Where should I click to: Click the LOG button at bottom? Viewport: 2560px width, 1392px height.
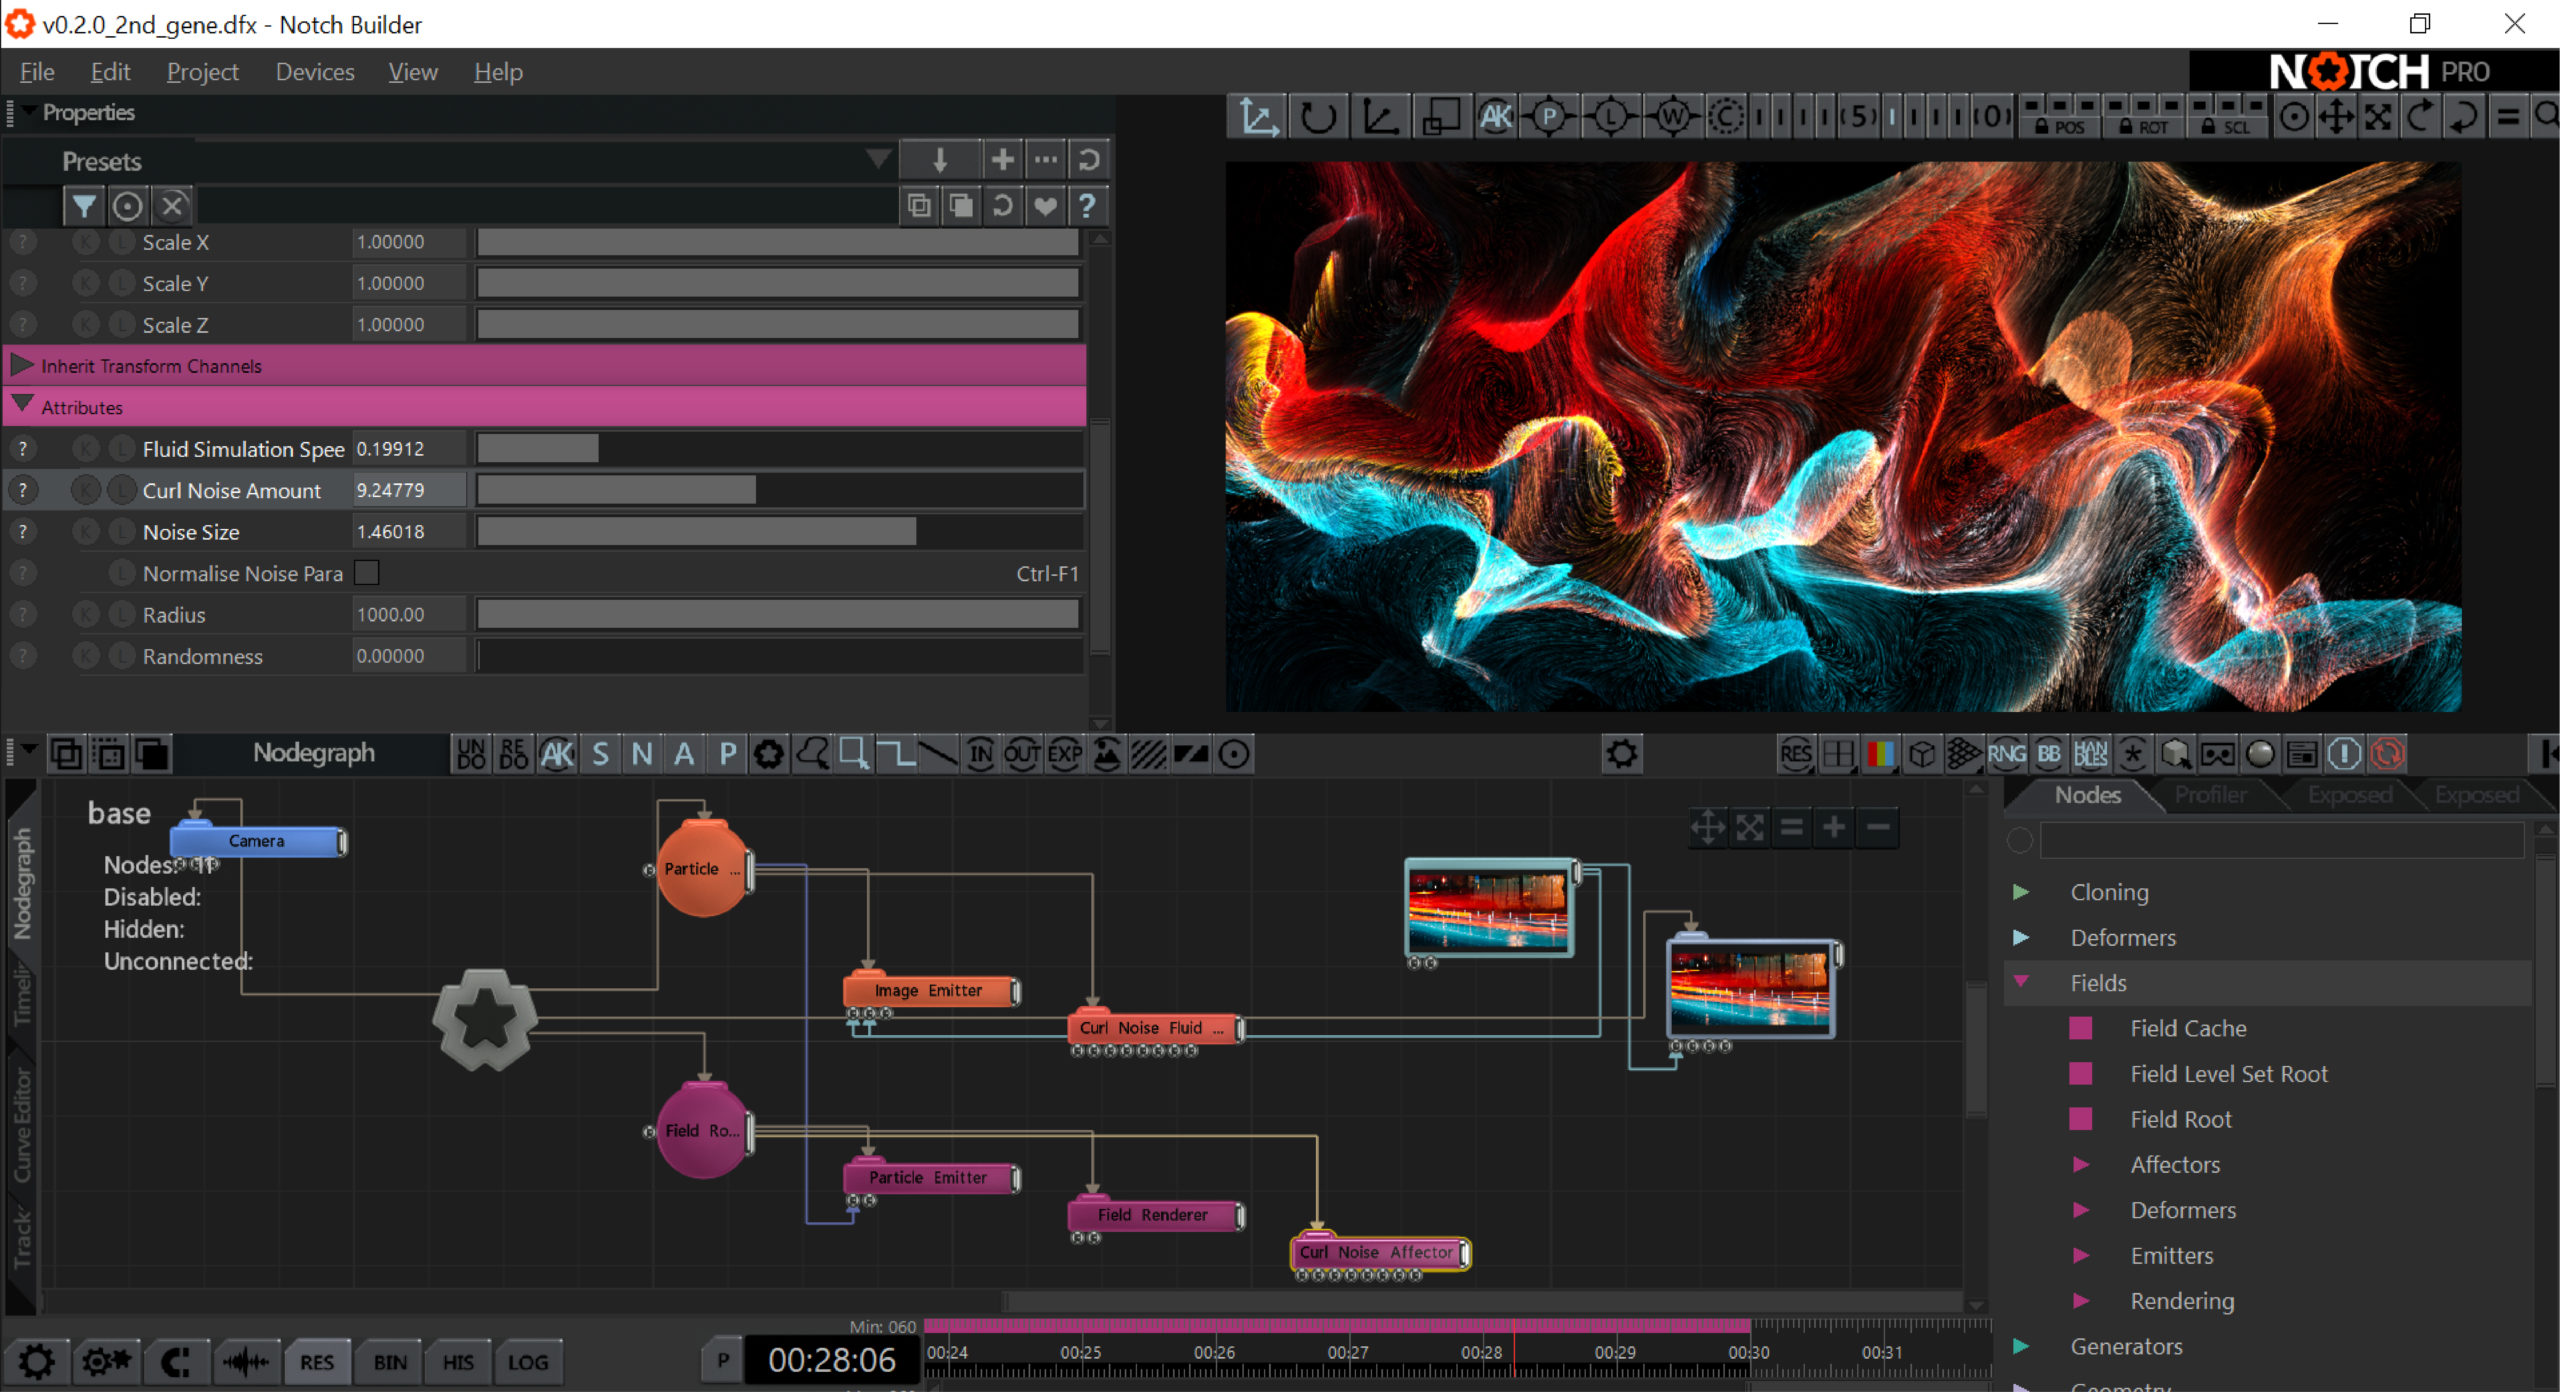(527, 1361)
